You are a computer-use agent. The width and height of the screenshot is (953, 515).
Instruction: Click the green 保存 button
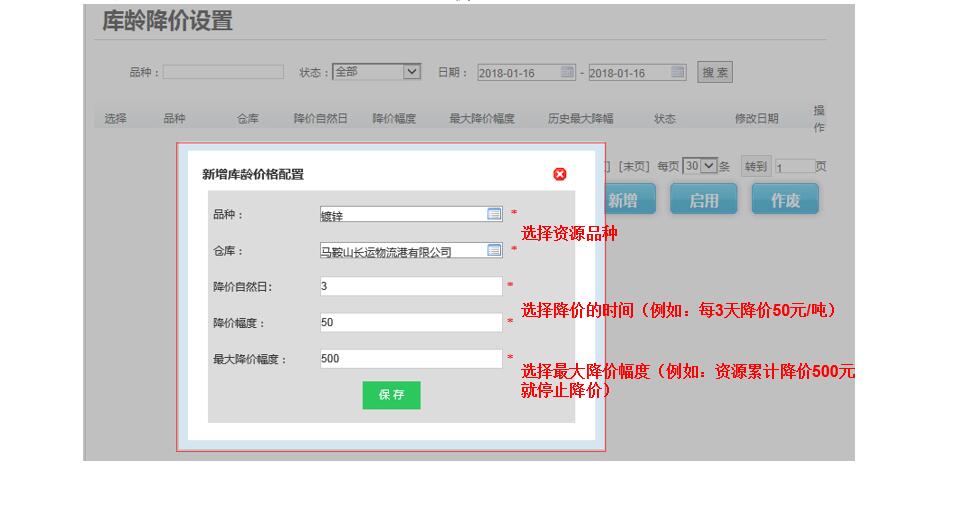coord(391,395)
